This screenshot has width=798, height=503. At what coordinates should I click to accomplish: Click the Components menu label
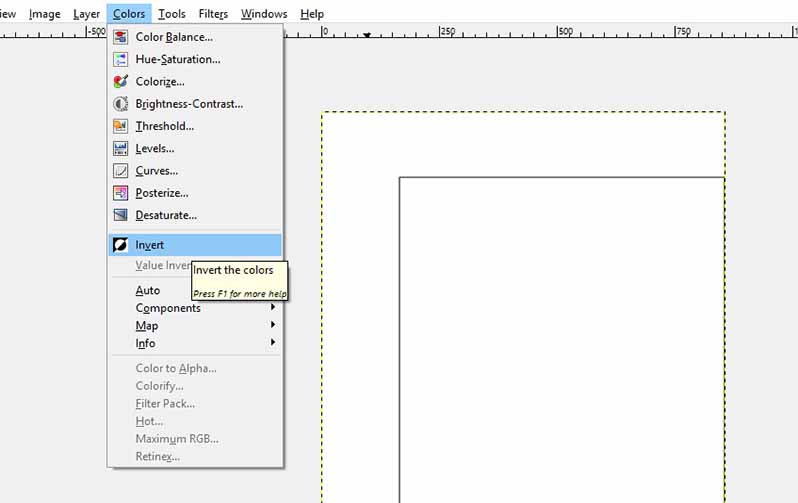(x=168, y=308)
